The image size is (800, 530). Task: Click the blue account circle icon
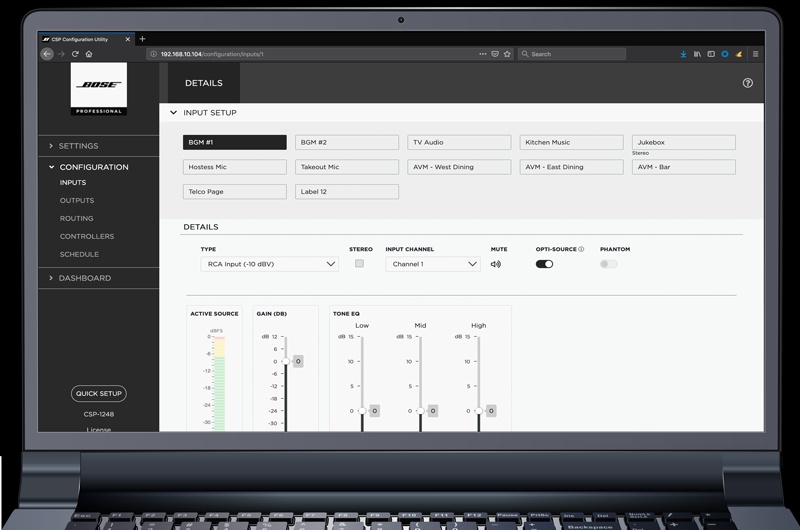tap(724, 54)
